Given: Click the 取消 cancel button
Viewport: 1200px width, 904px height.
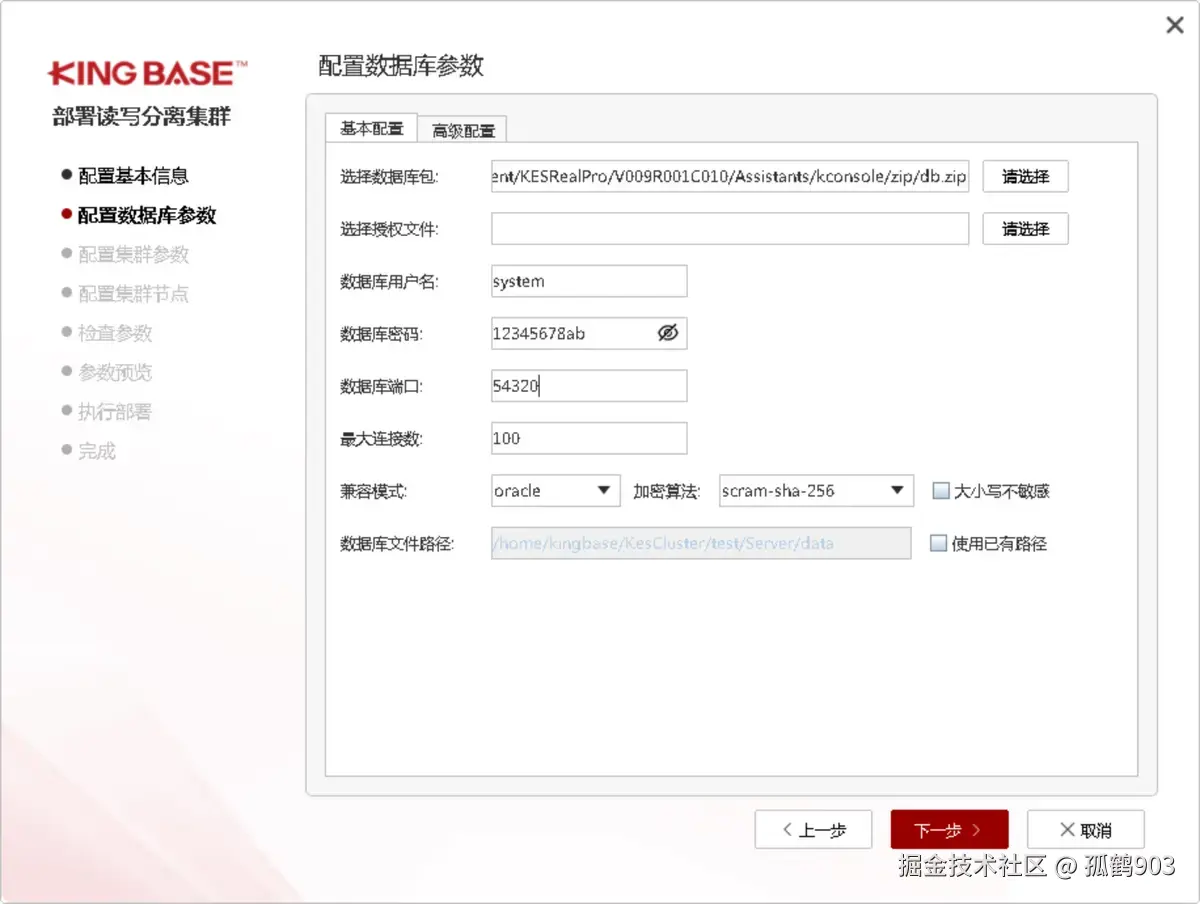Looking at the screenshot, I should coord(1086,830).
